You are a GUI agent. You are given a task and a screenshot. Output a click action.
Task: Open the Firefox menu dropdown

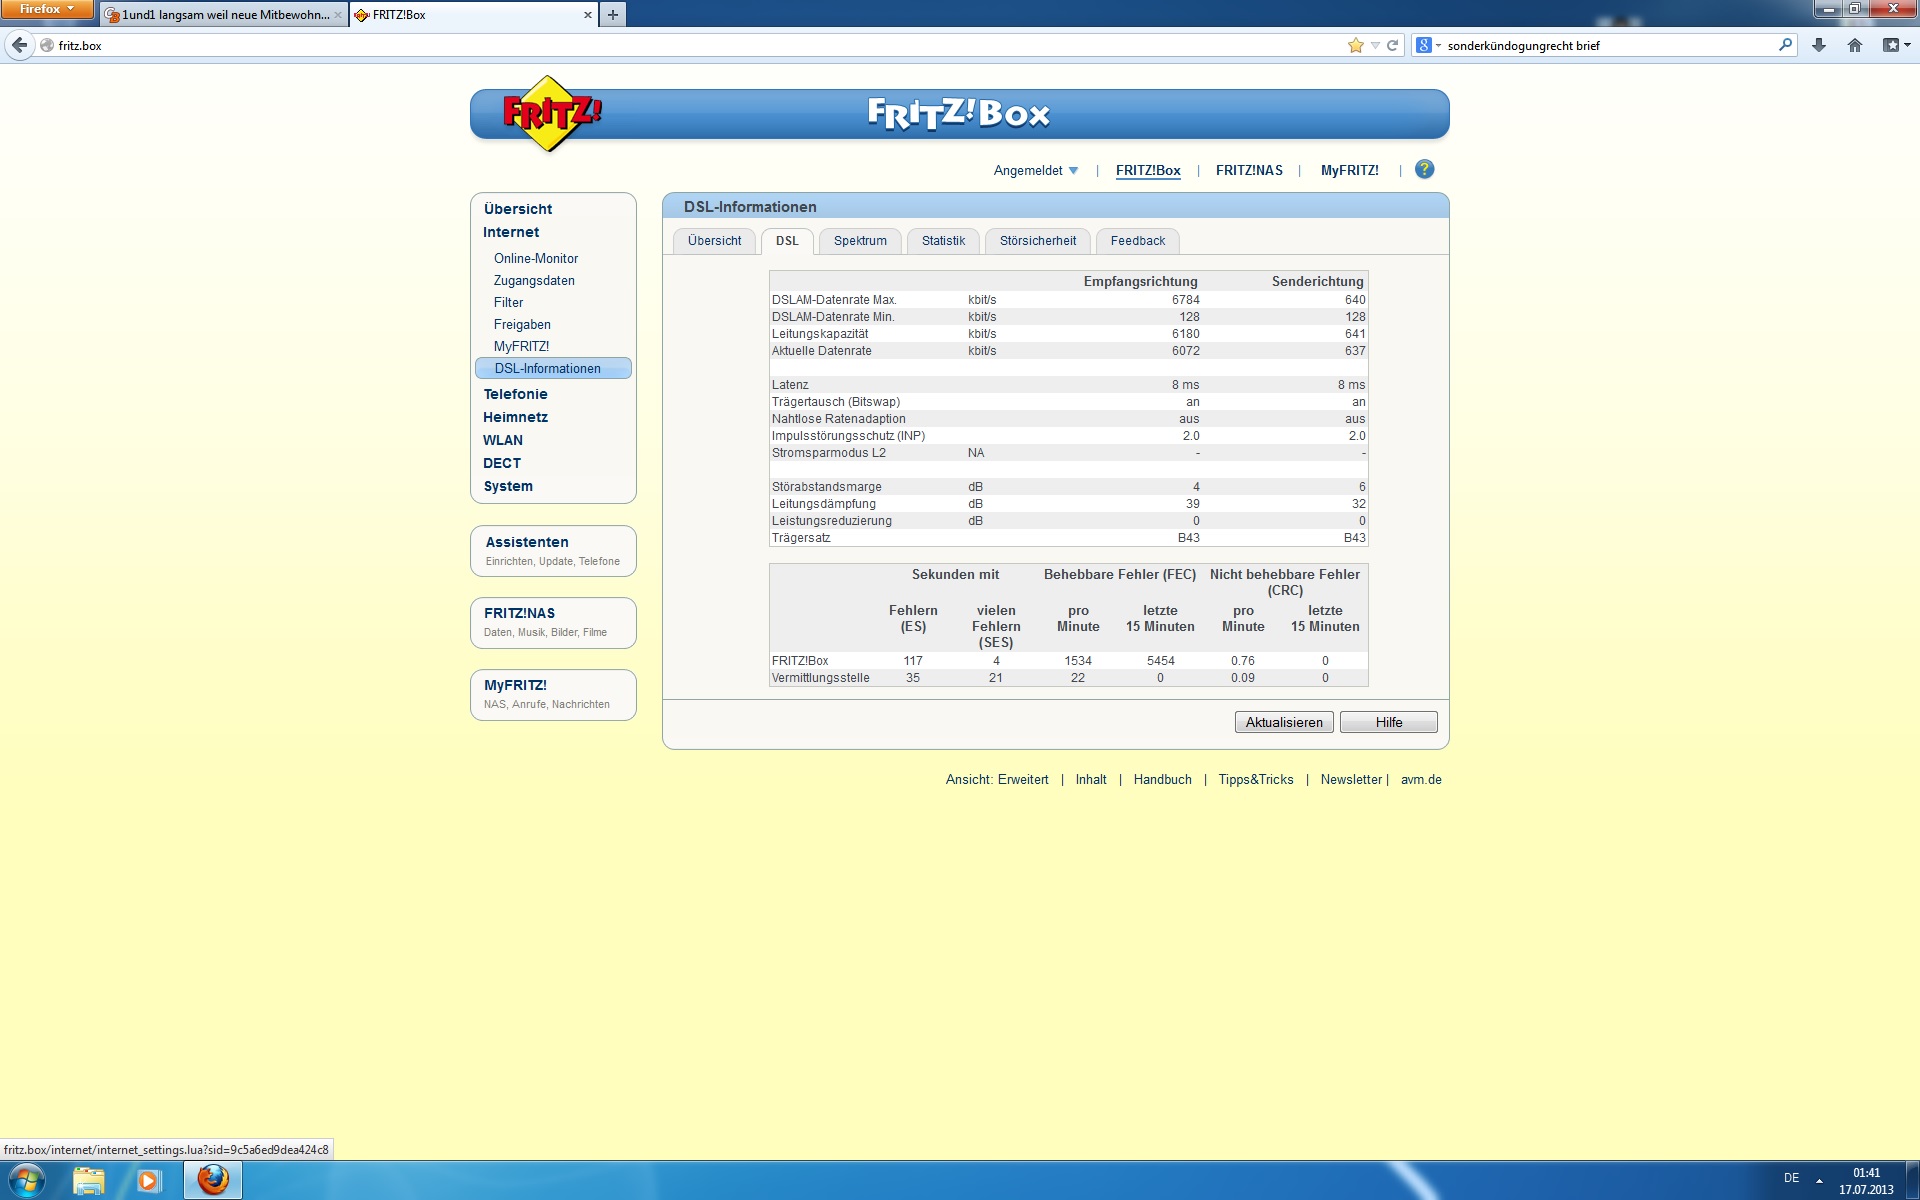(x=46, y=9)
